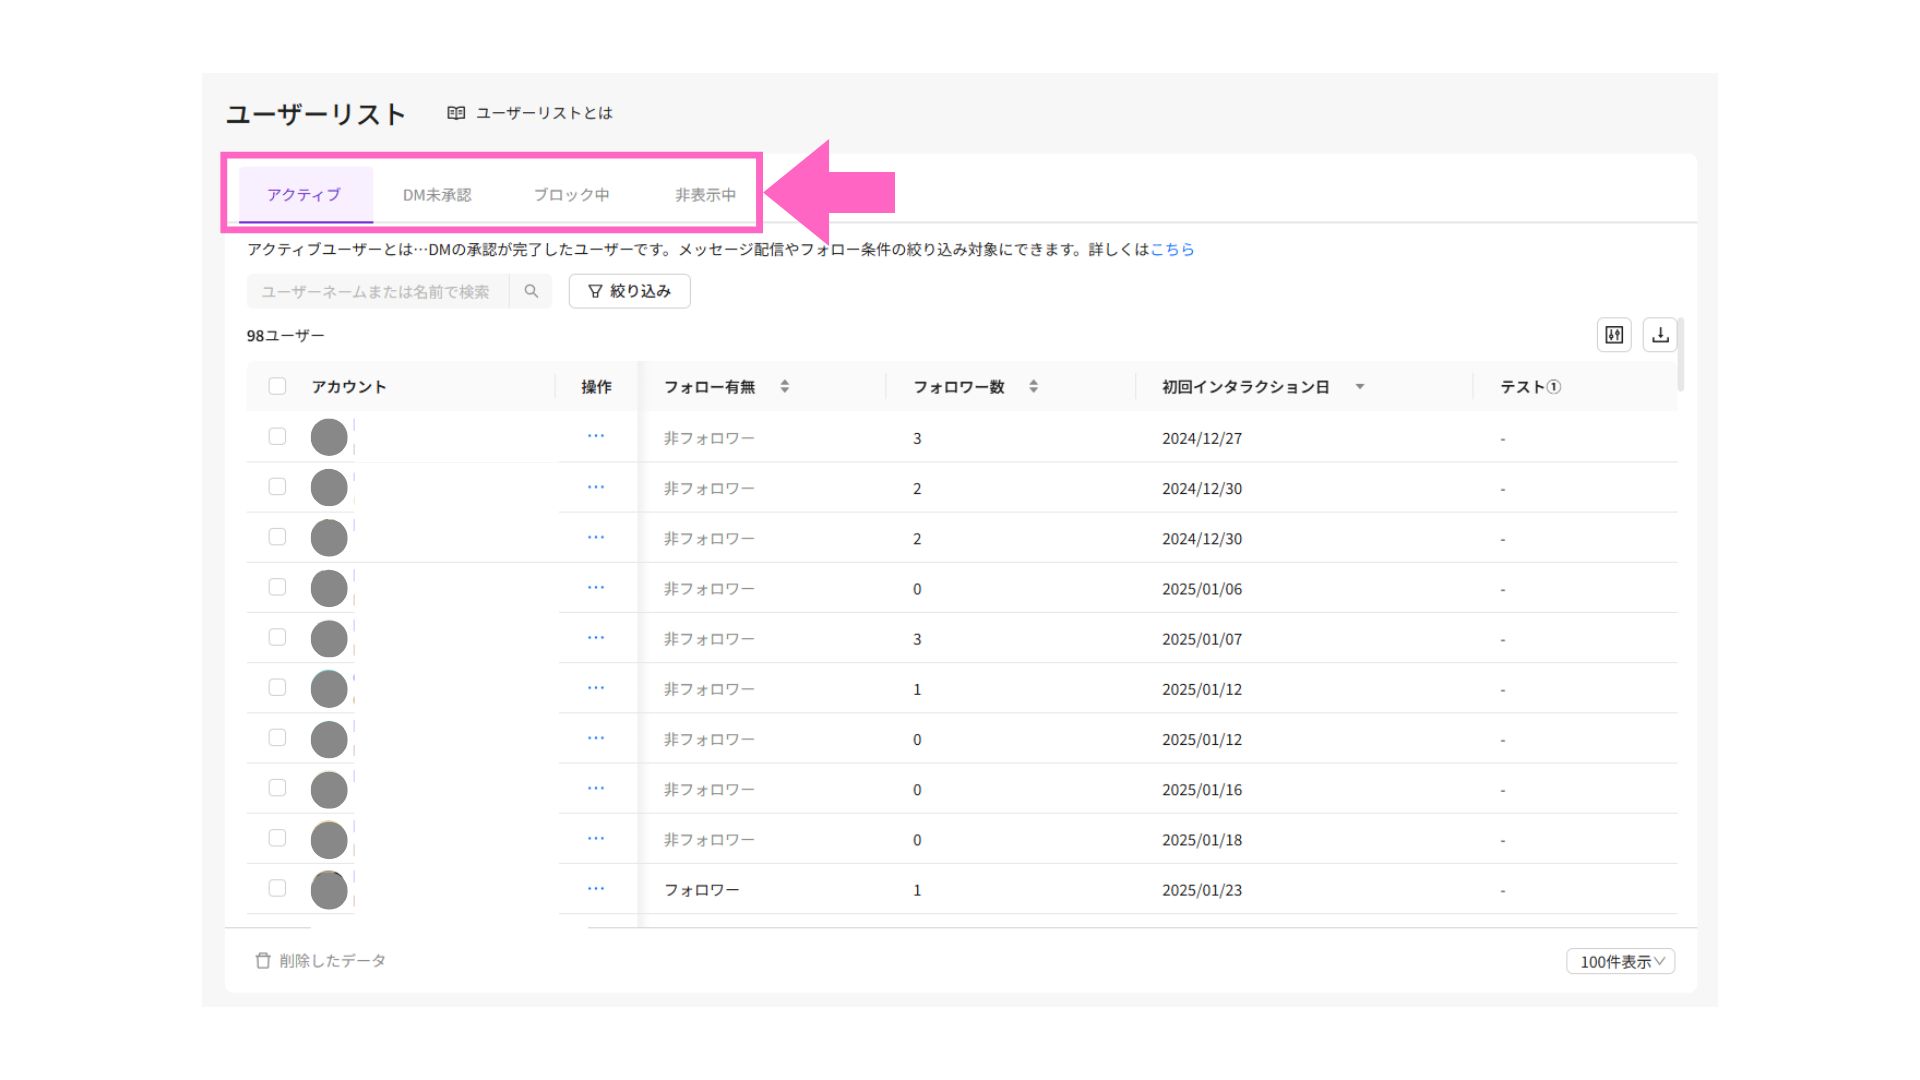Check the row dated 2025/01/18
This screenshot has width=1920, height=1080.
click(x=277, y=838)
